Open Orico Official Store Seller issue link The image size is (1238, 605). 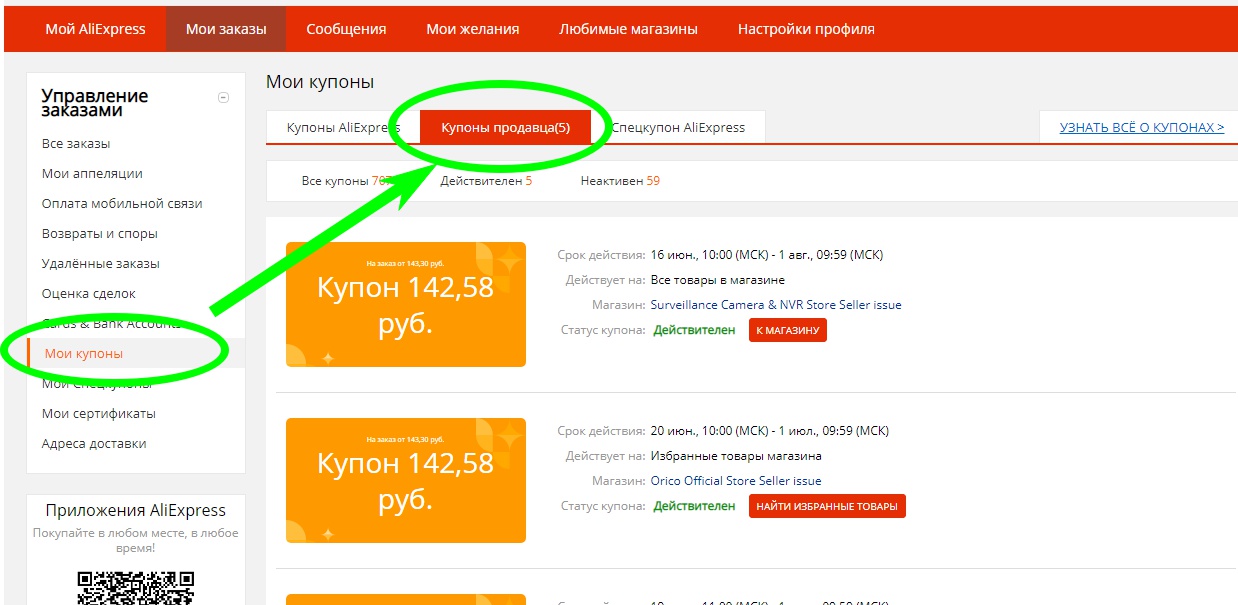736,481
